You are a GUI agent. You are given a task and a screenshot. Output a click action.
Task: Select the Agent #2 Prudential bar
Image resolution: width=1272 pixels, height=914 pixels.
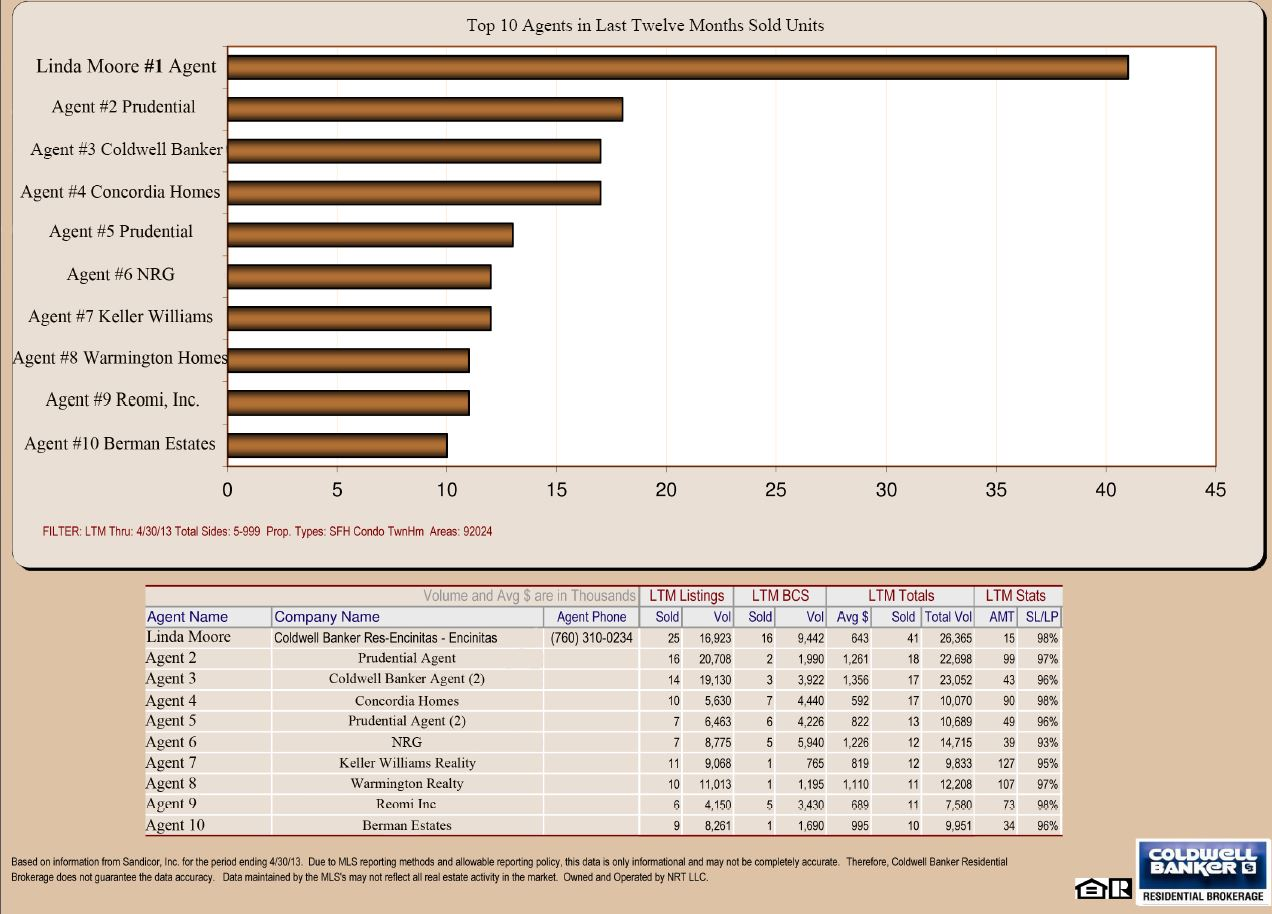point(425,109)
